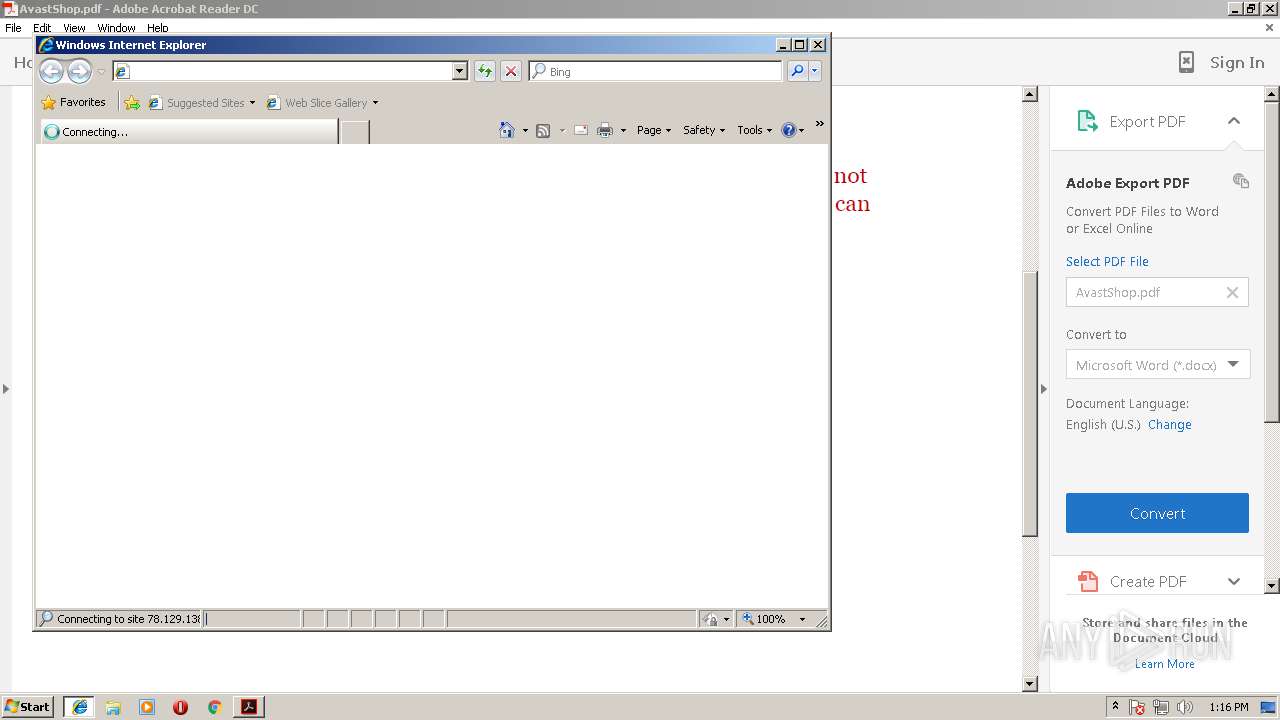This screenshot has width=1280, height=720.
Task: Open the Safety menu
Action: point(704,130)
